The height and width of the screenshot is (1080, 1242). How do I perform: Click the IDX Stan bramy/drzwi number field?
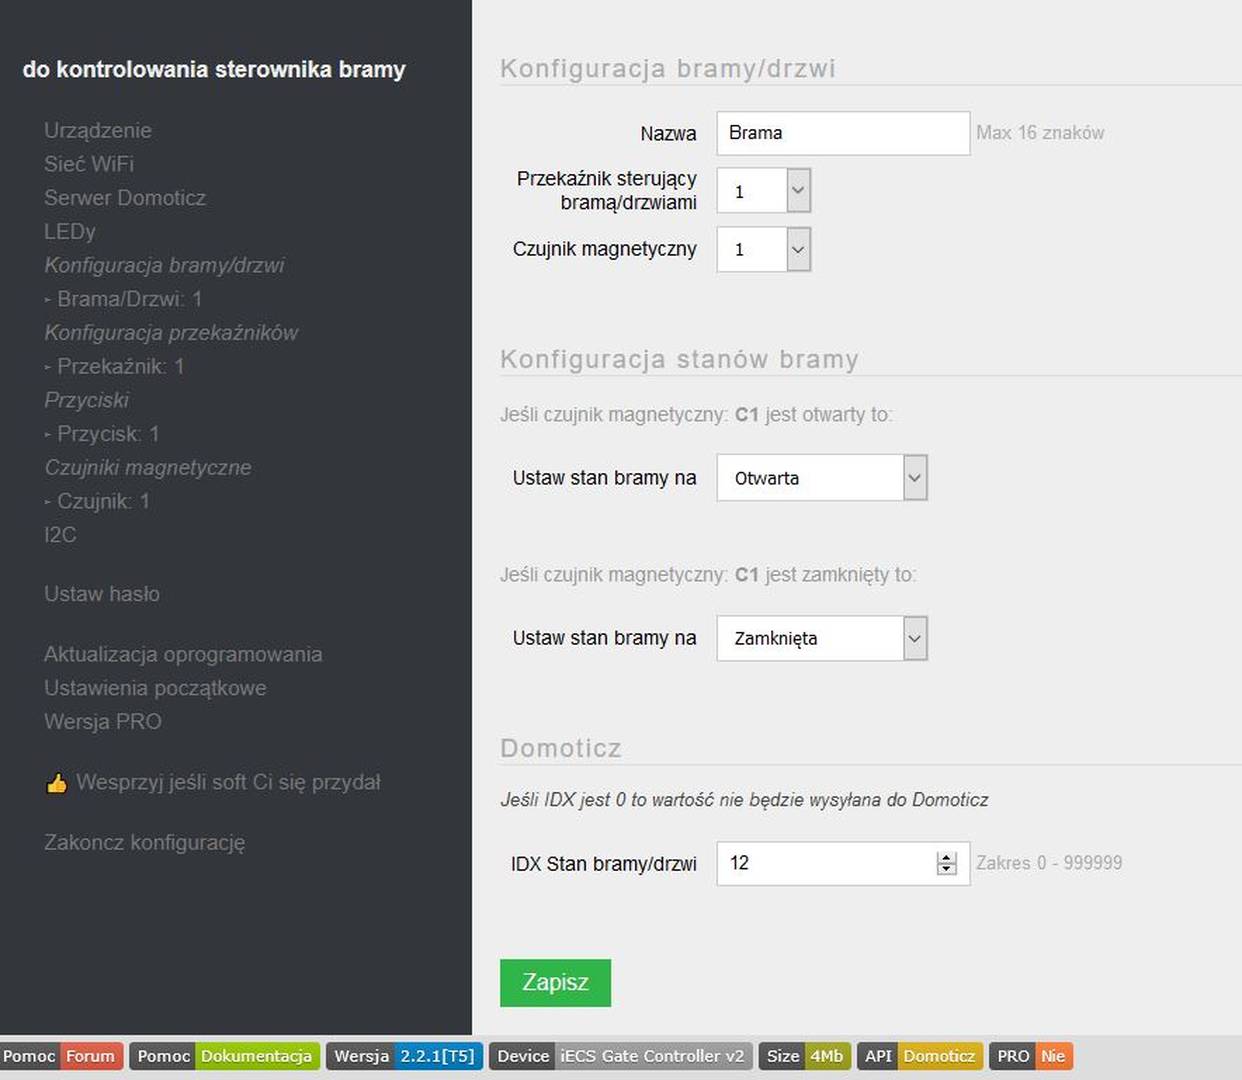click(843, 863)
